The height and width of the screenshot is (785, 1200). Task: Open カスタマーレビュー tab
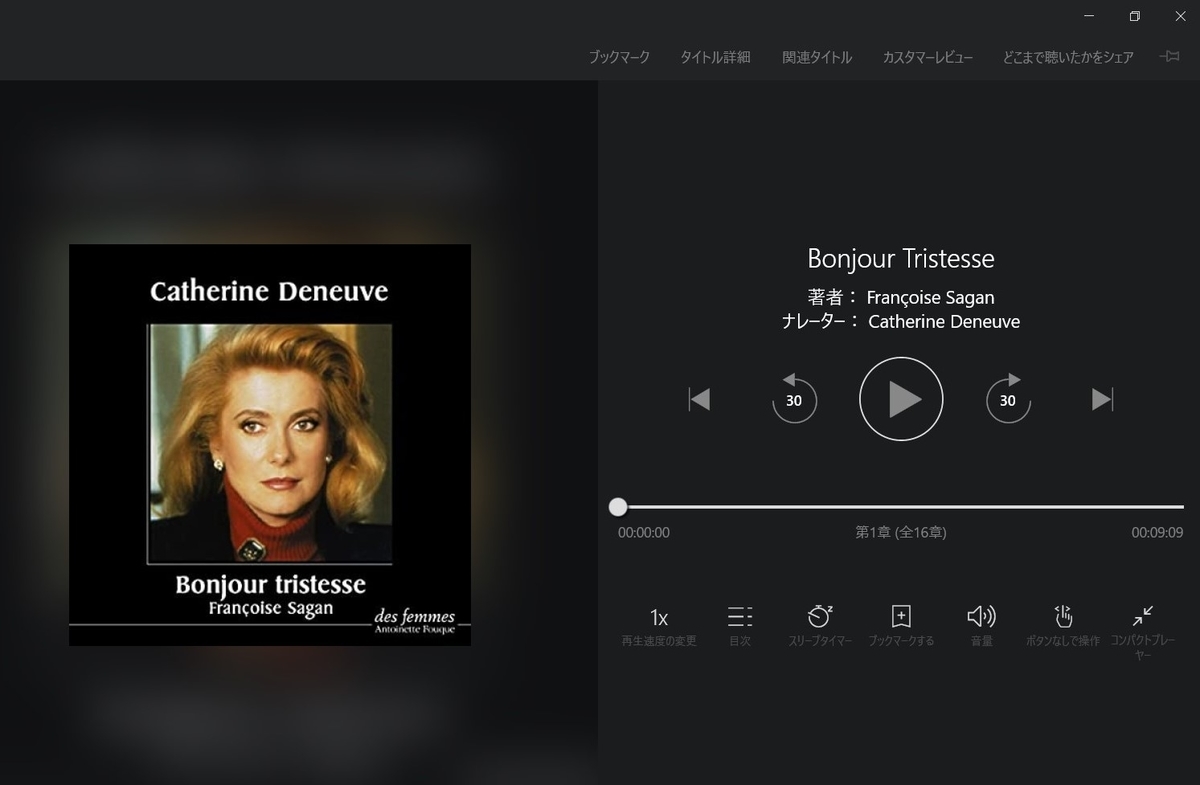click(927, 57)
